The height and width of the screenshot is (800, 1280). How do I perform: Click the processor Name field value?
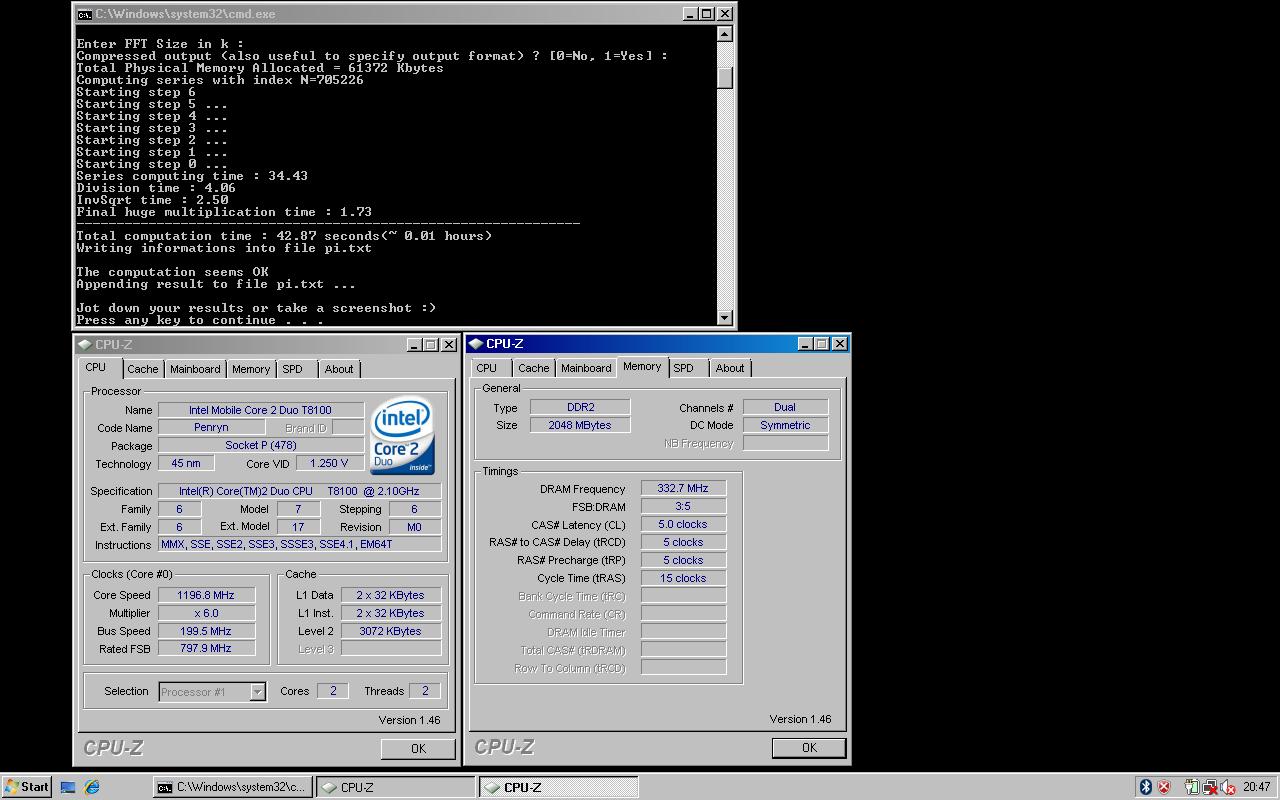pyautogui.click(x=260, y=409)
